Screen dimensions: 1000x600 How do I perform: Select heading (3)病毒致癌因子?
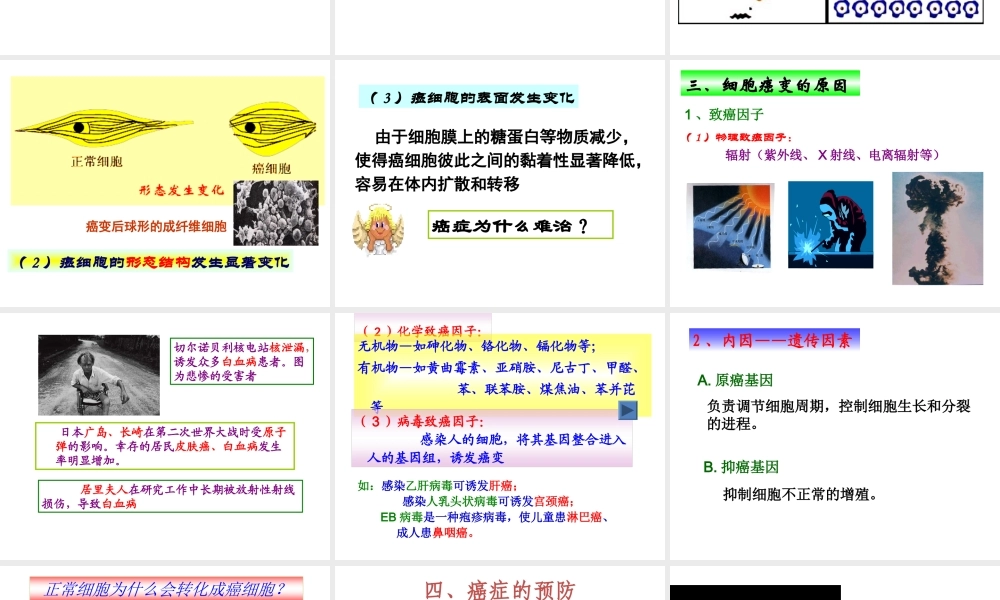point(422,421)
